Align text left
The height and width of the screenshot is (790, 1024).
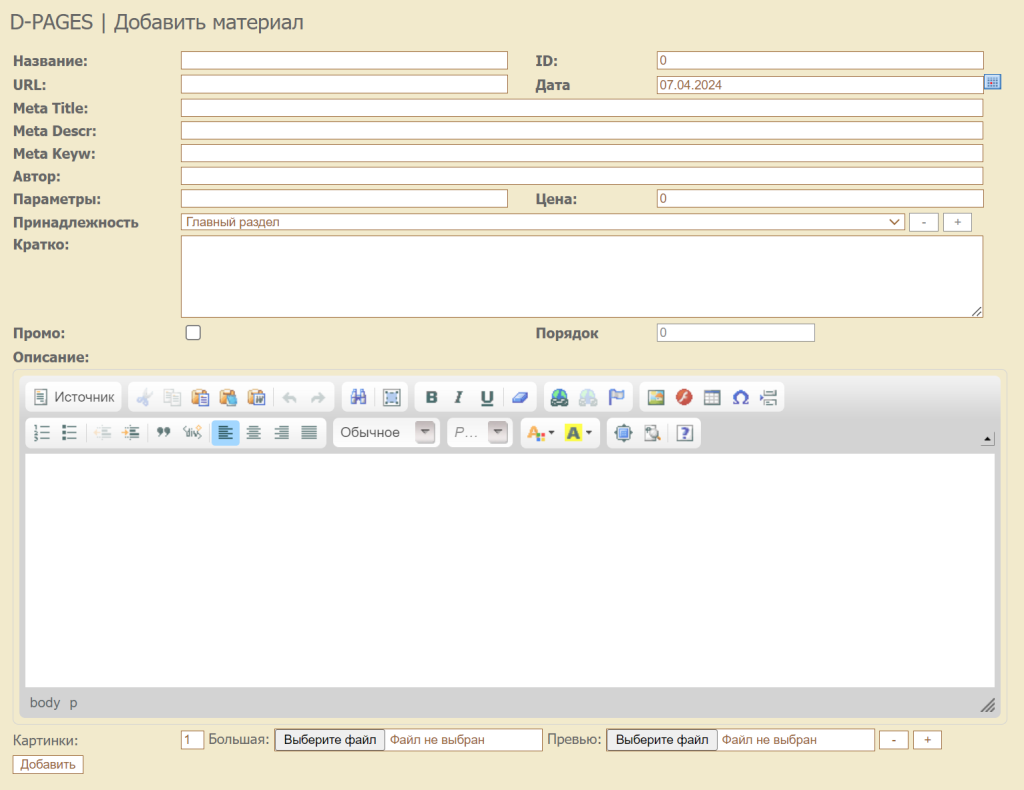coord(225,432)
